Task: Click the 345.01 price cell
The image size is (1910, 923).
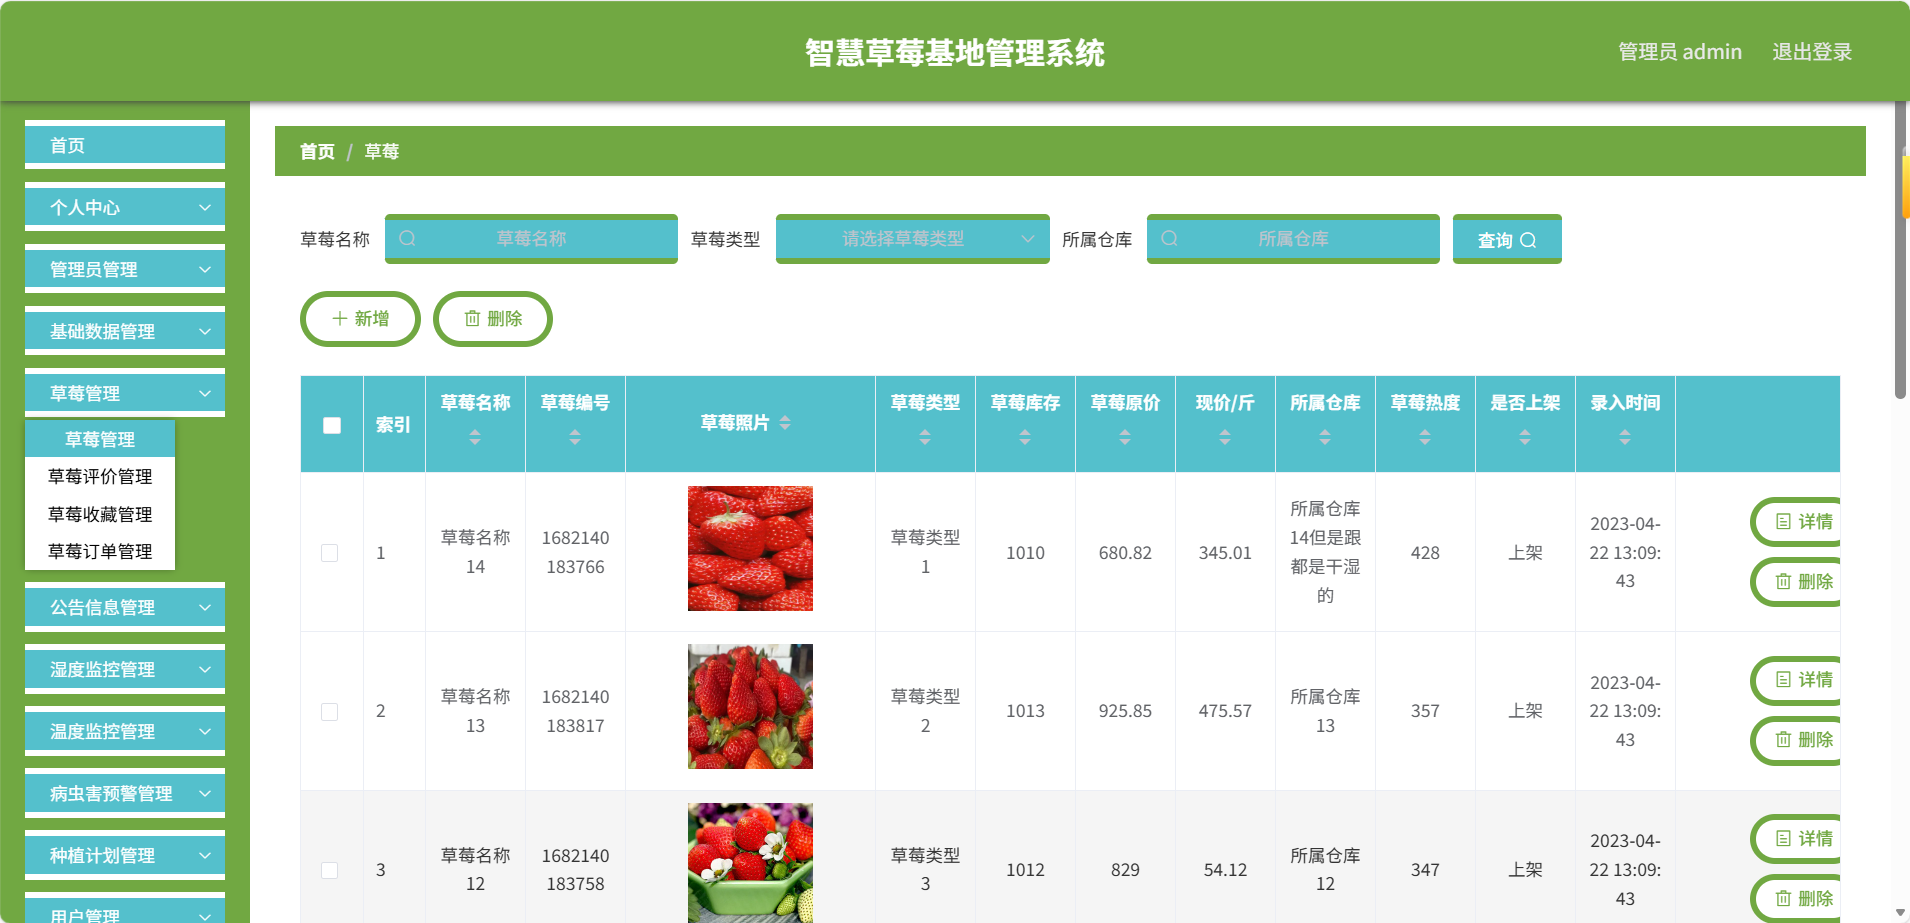Action: coord(1225,553)
